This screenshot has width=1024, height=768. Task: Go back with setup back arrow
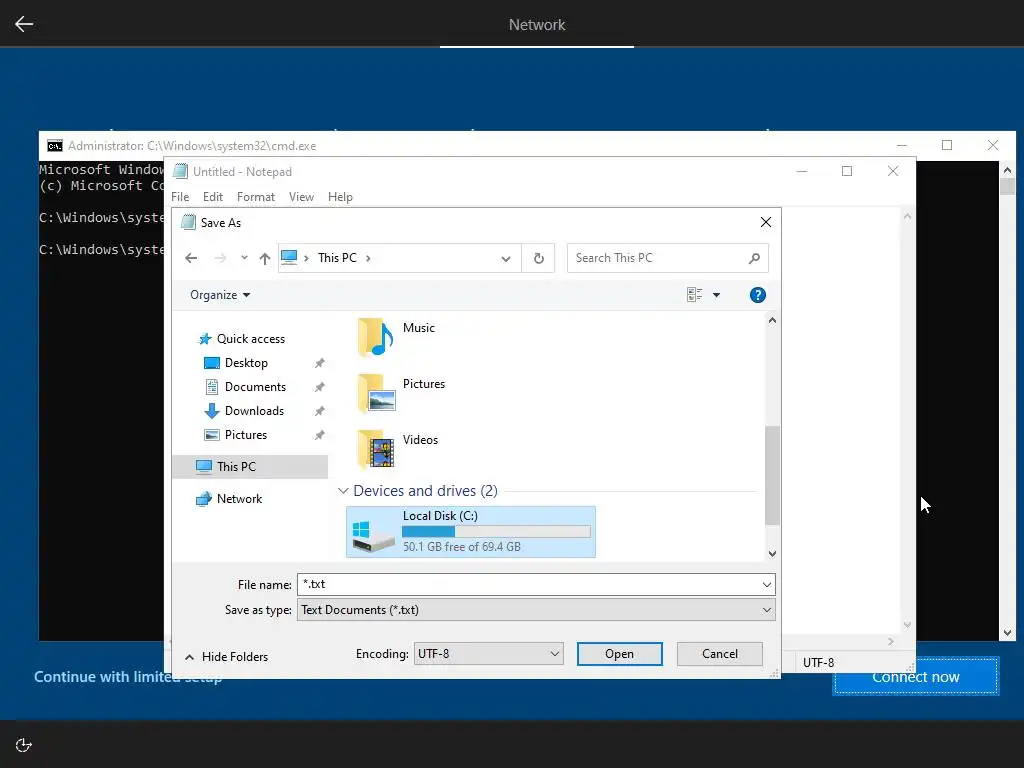[24, 24]
